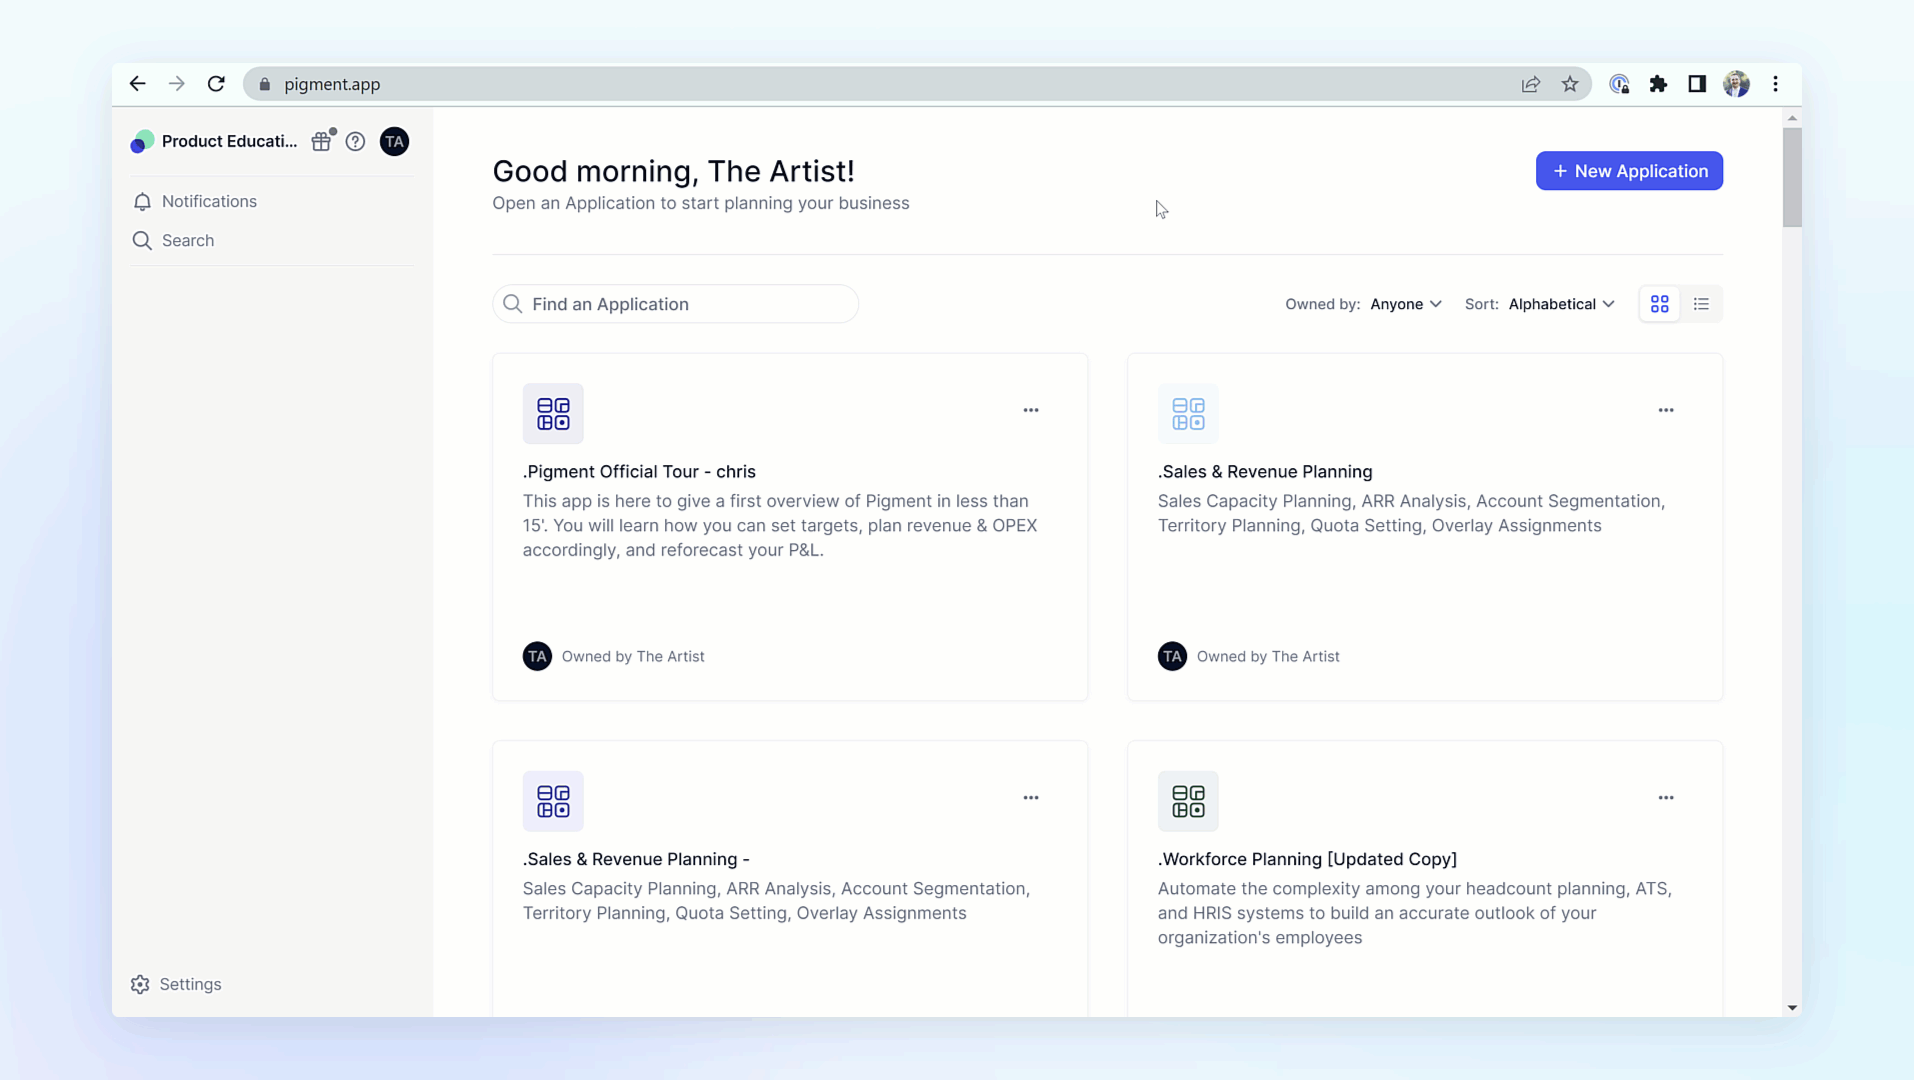Click the Pigment Official Tour description text
Screen dimensions: 1914x1080
(780, 525)
